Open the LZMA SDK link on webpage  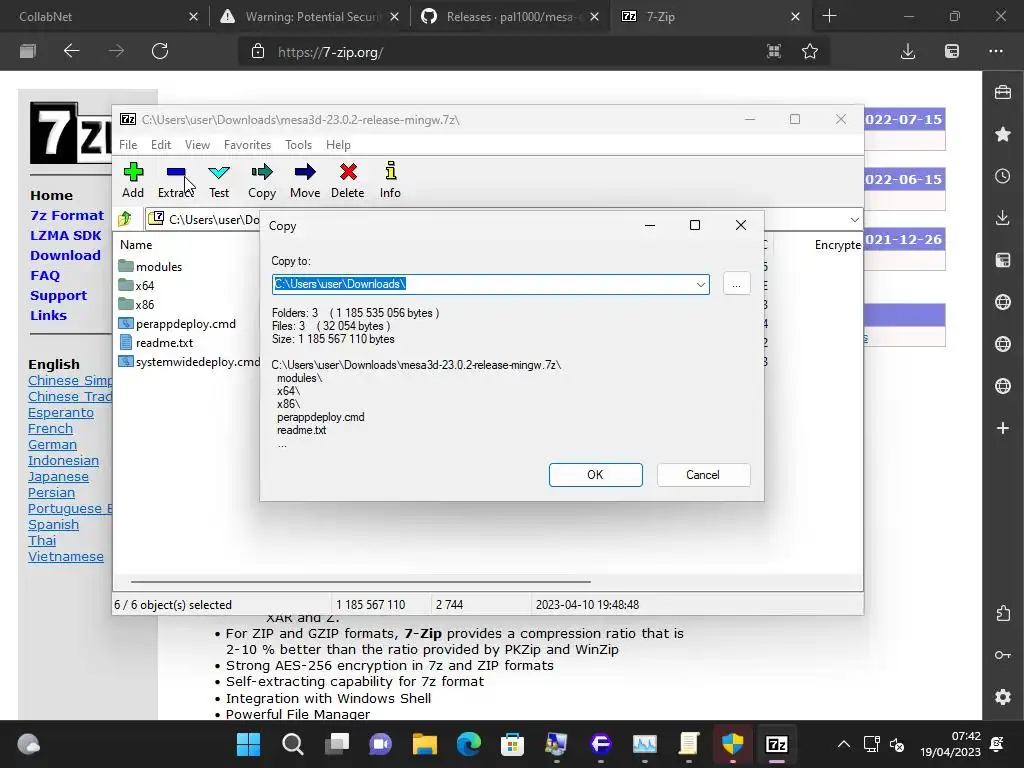point(65,236)
